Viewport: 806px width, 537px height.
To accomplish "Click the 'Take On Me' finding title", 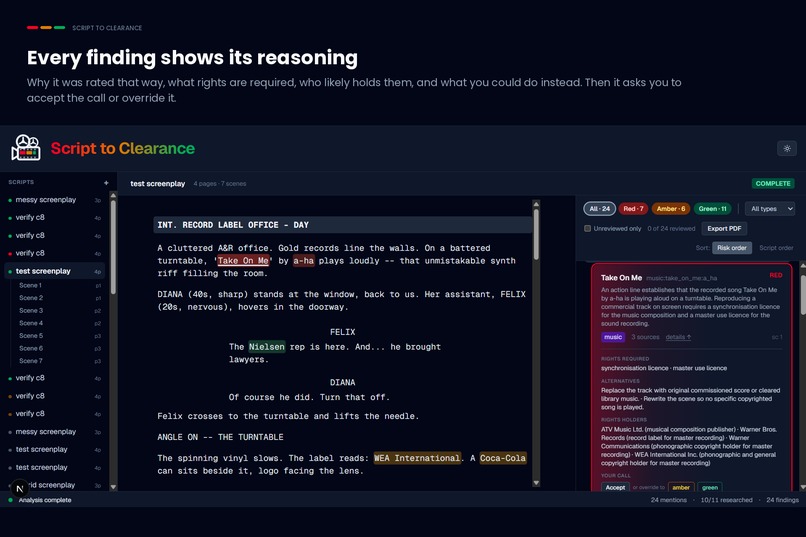I will coord(621,277).
